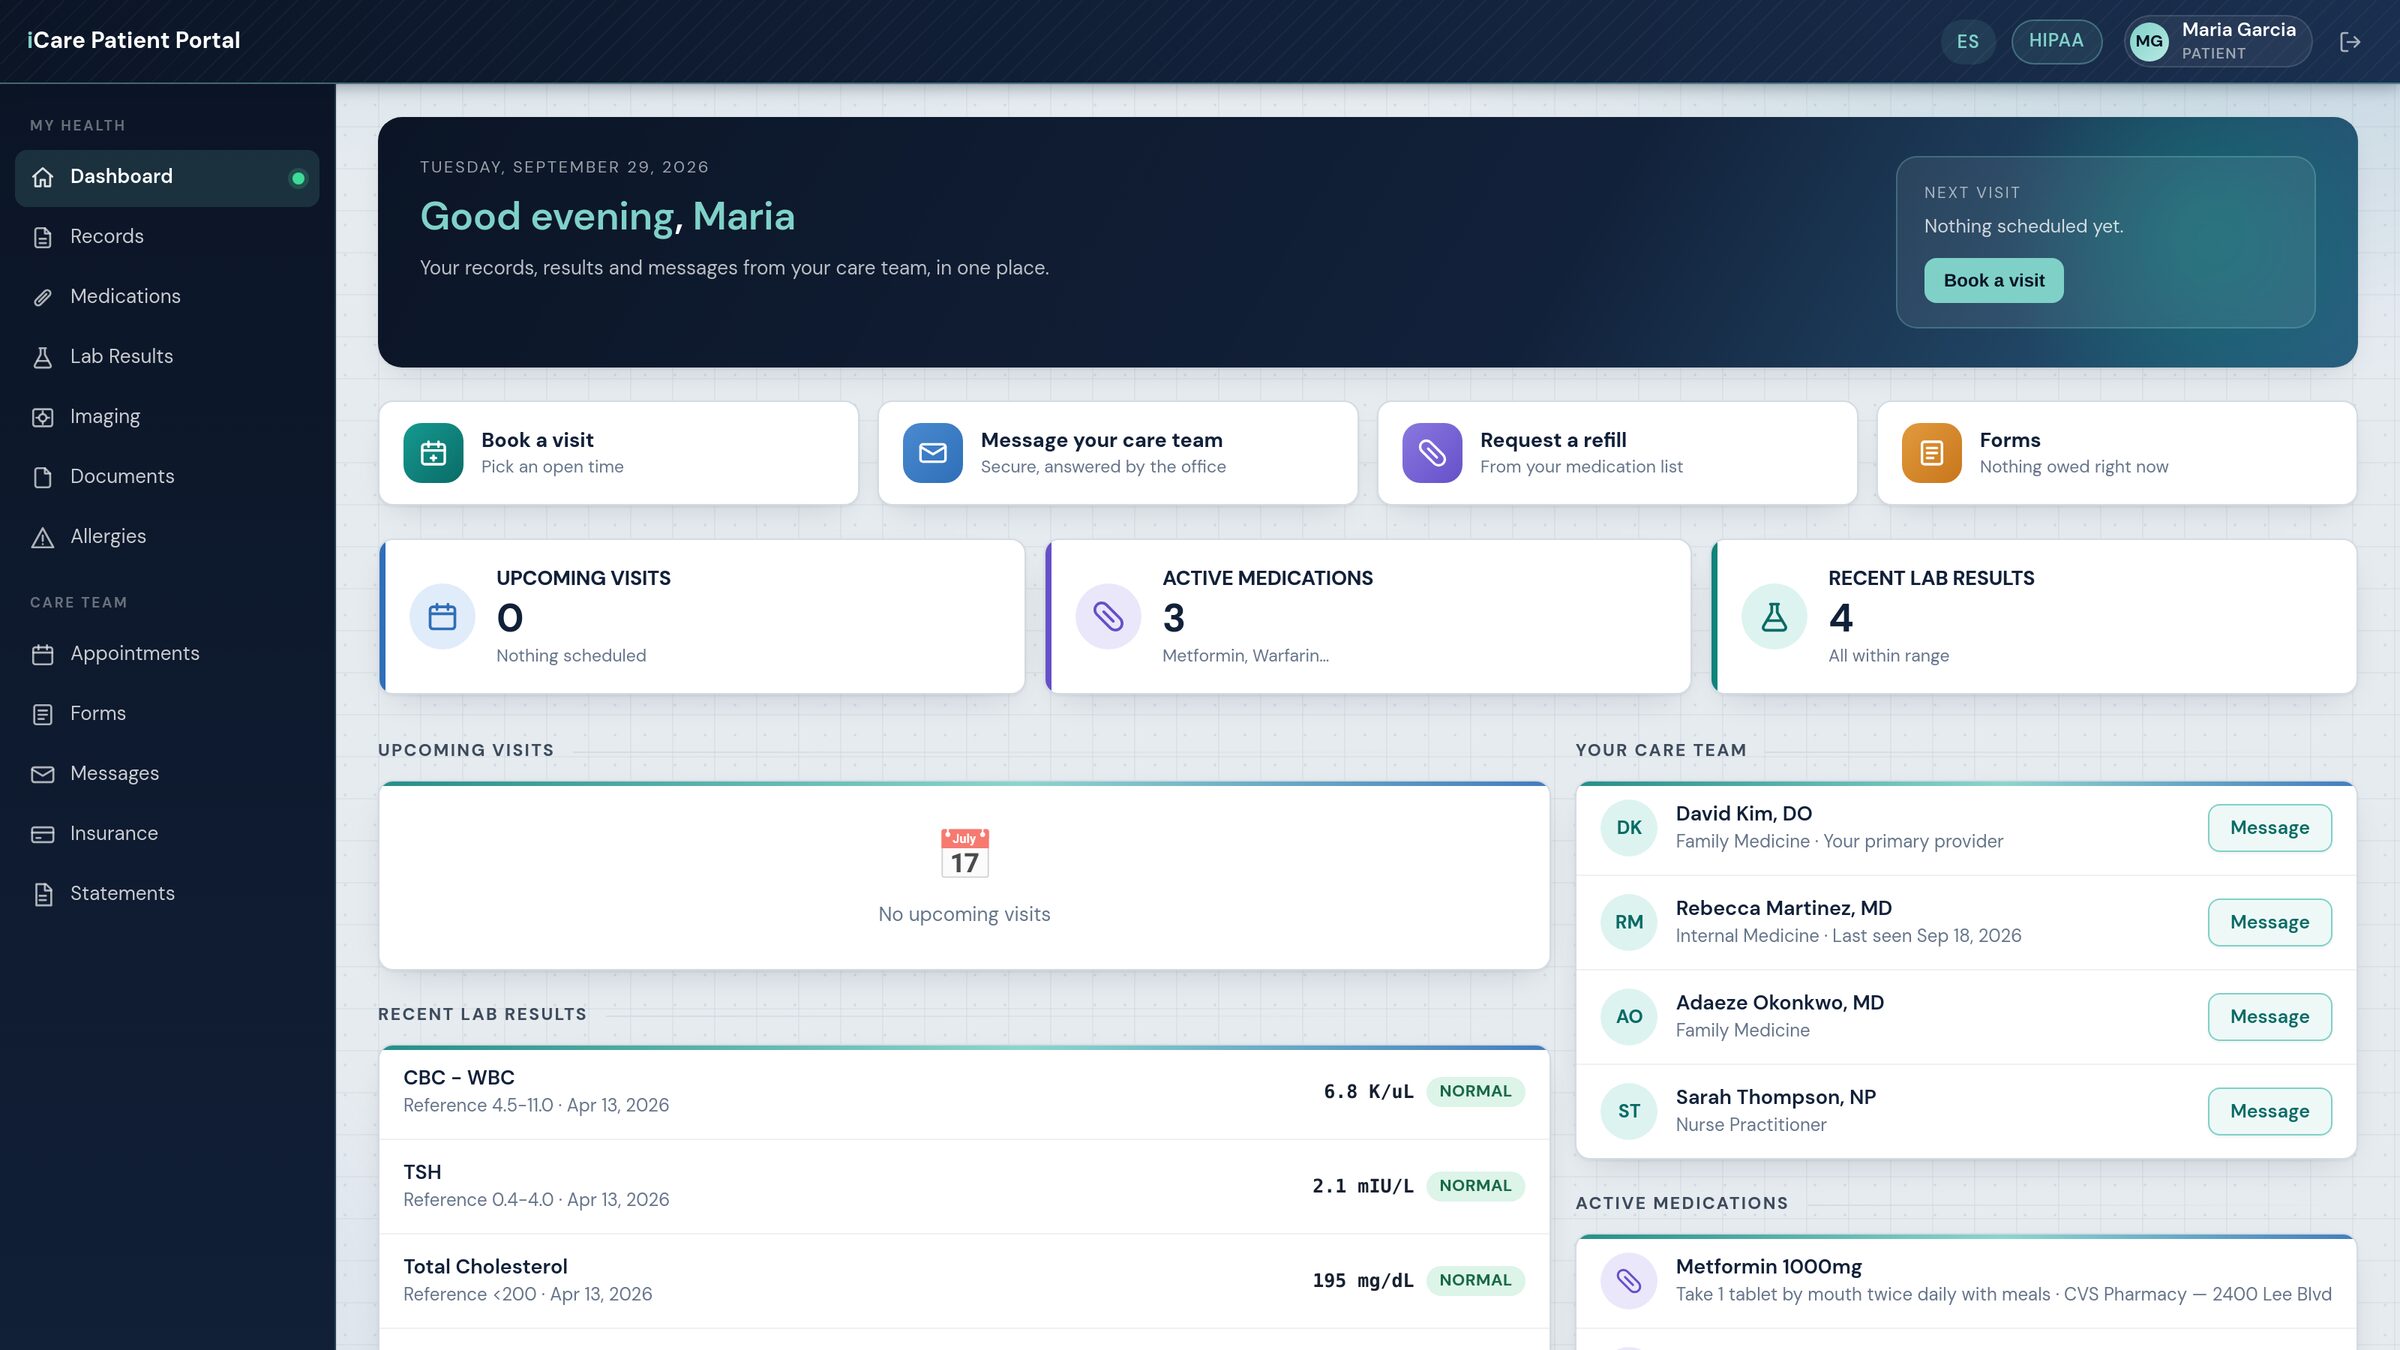The image size is (2400, 1350).
Task: Click the Recent Lab Results flask icon
Action: point(1774,616)
